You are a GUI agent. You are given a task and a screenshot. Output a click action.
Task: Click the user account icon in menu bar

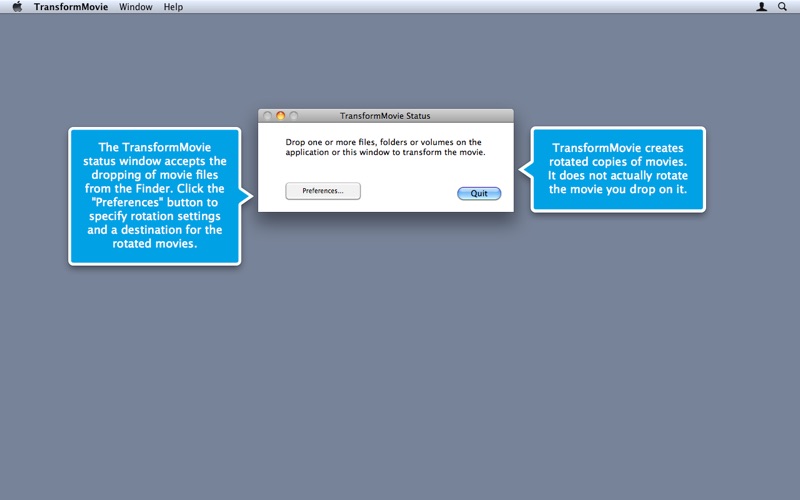pos(761,7)
